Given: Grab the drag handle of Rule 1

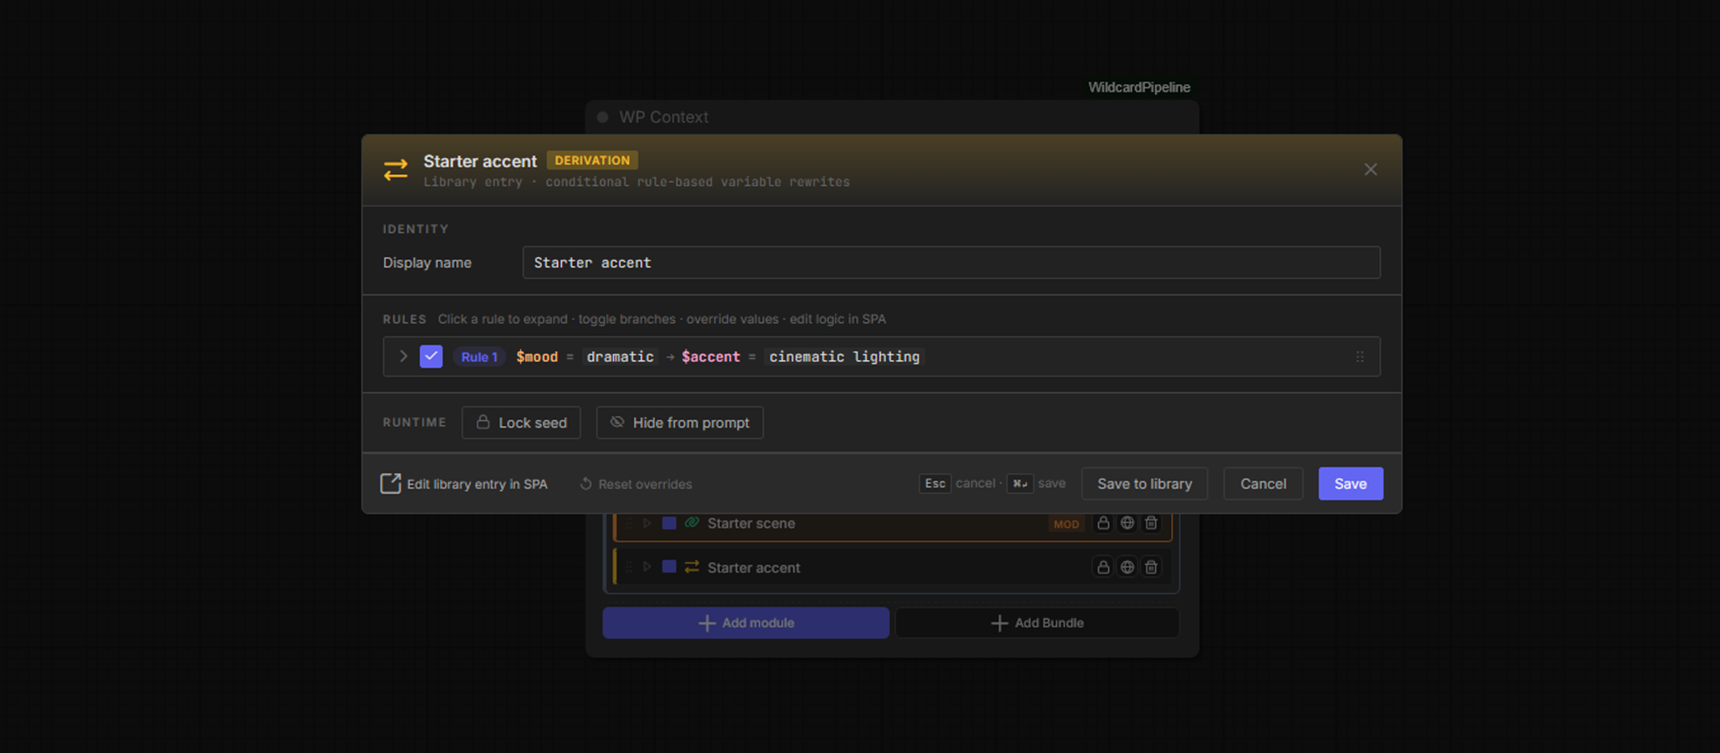Looking at the screenshot, I should [1360, 357].
